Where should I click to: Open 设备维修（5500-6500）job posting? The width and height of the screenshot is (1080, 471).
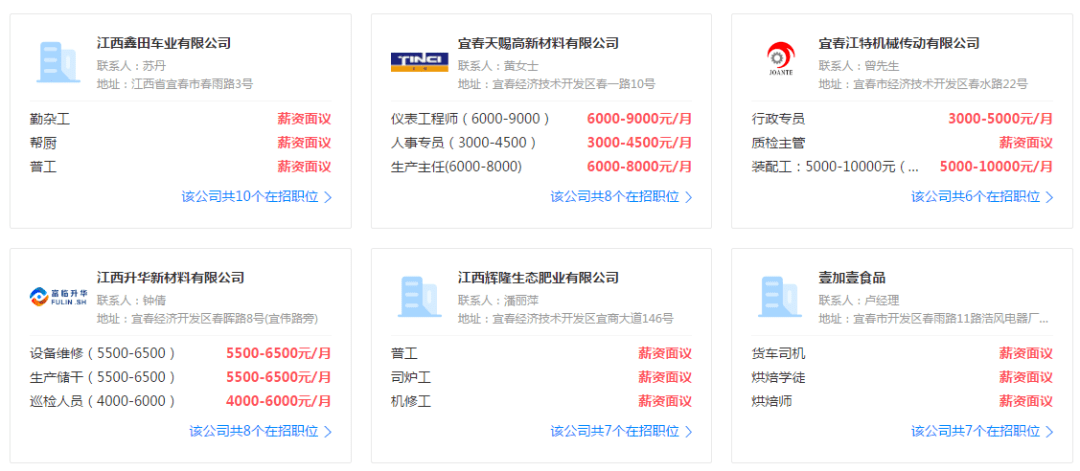103,354
